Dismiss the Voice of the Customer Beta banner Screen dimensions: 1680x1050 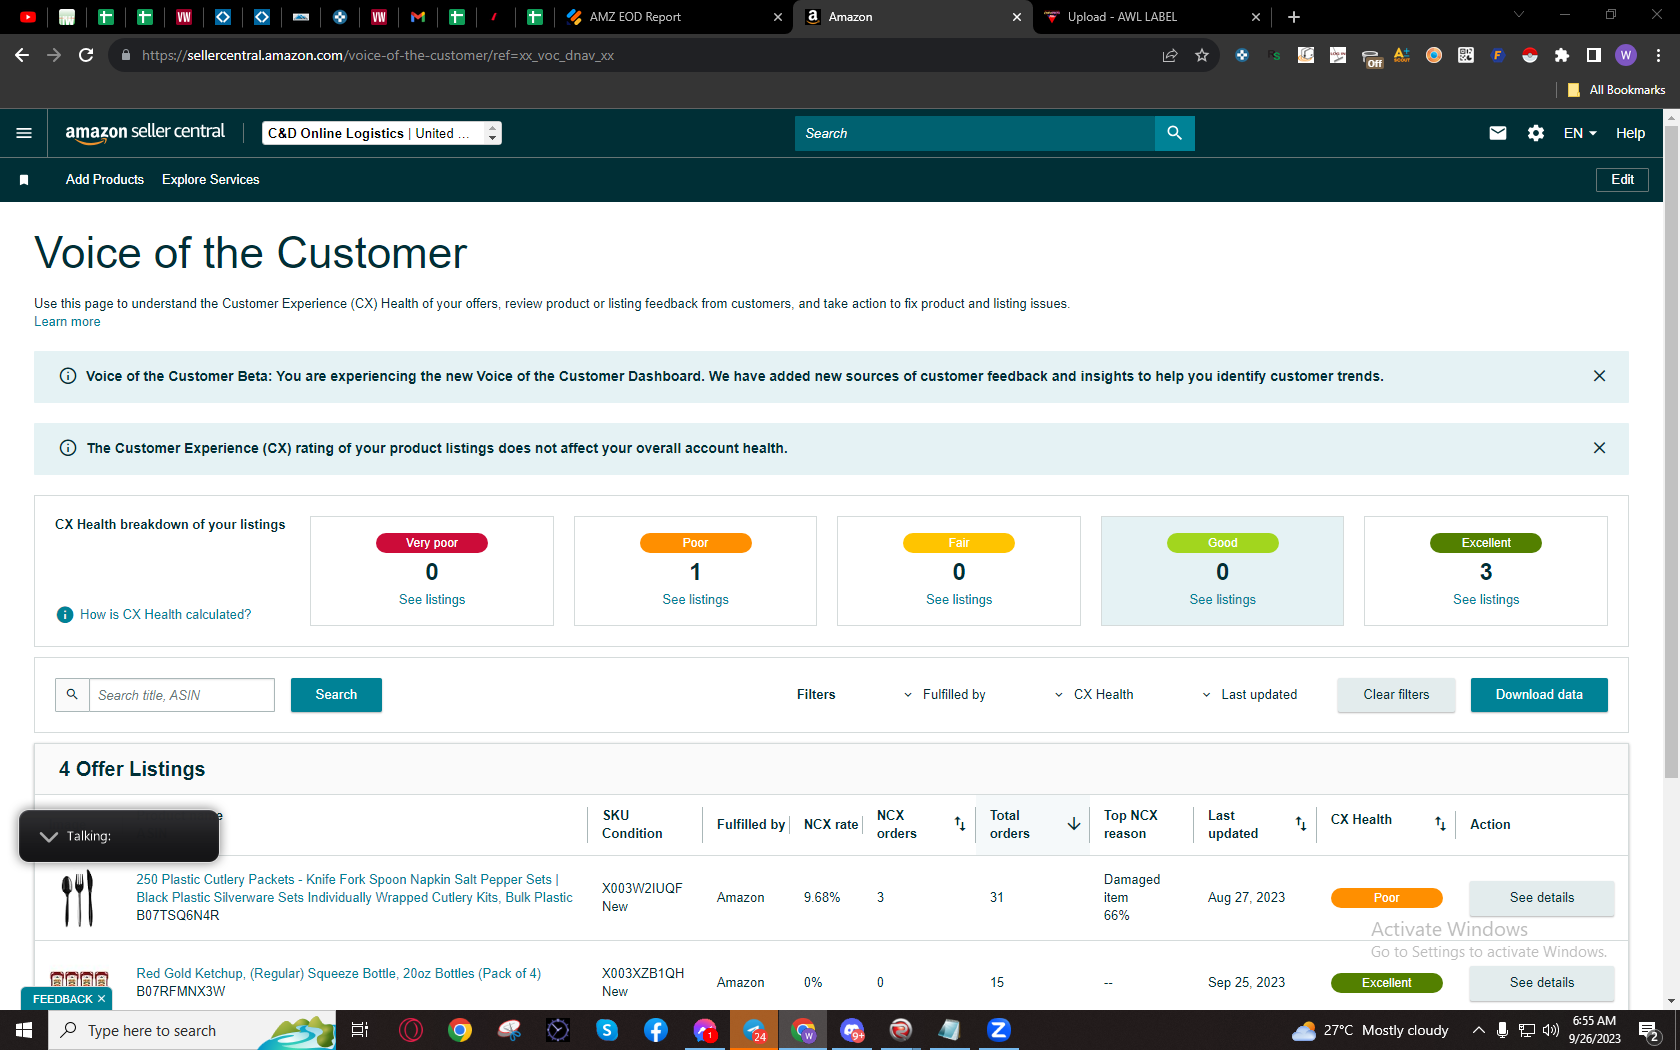pyautogui.click(x=1599, y=376)
